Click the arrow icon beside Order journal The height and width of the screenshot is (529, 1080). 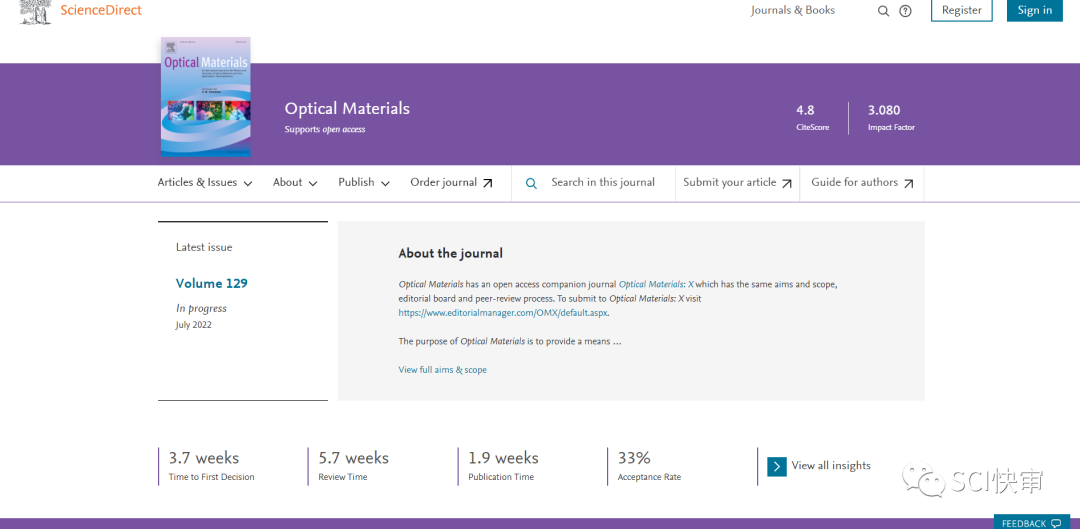[488, 183]
